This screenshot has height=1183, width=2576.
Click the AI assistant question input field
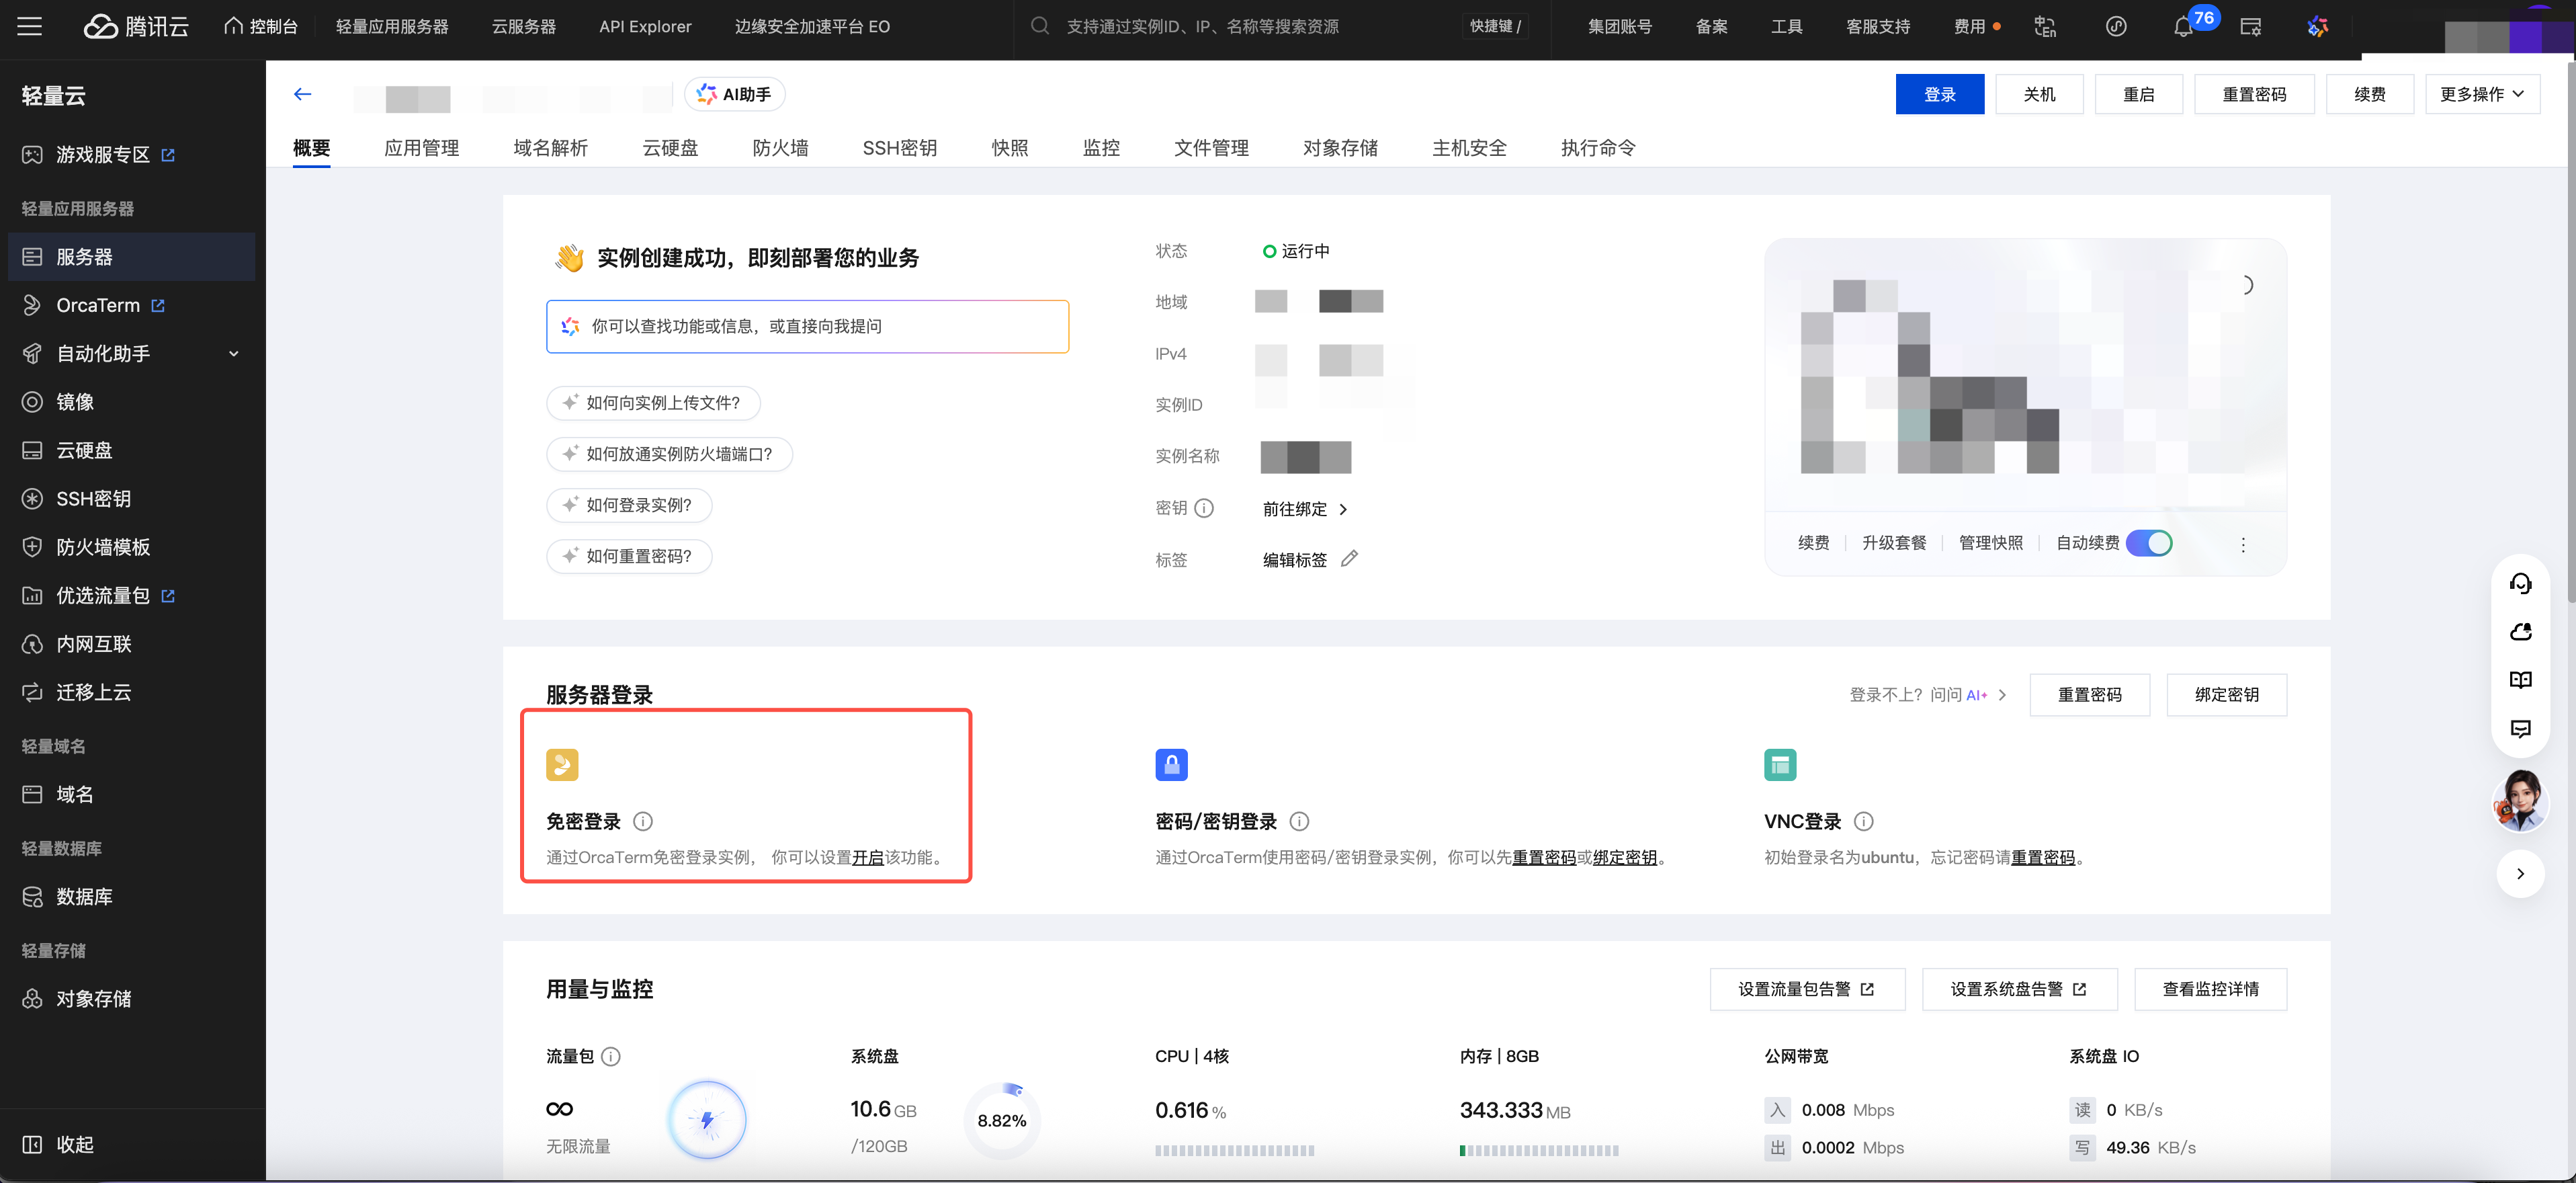pyautogui.click(x=807, y=326)
